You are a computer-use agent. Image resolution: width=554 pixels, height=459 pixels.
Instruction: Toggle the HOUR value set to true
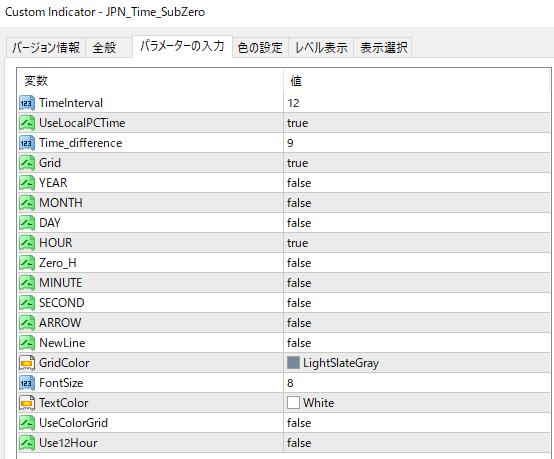click(417, 243)
